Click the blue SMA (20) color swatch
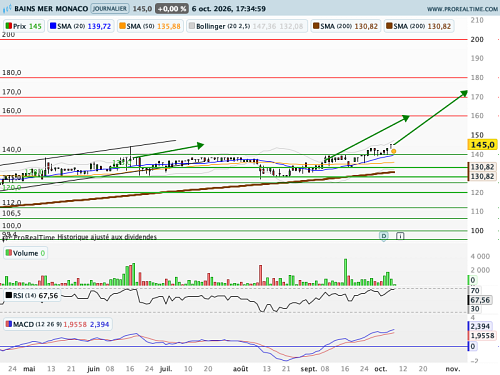The width and height of the screenshot is (500, 375). (53, 26)
